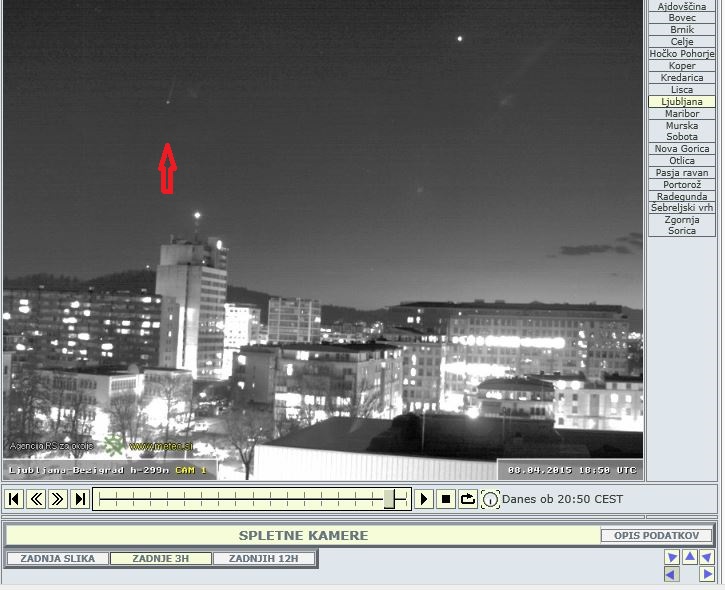Click the blue up arrow navigation icon
Screen dimensions: 725x590
689,557
